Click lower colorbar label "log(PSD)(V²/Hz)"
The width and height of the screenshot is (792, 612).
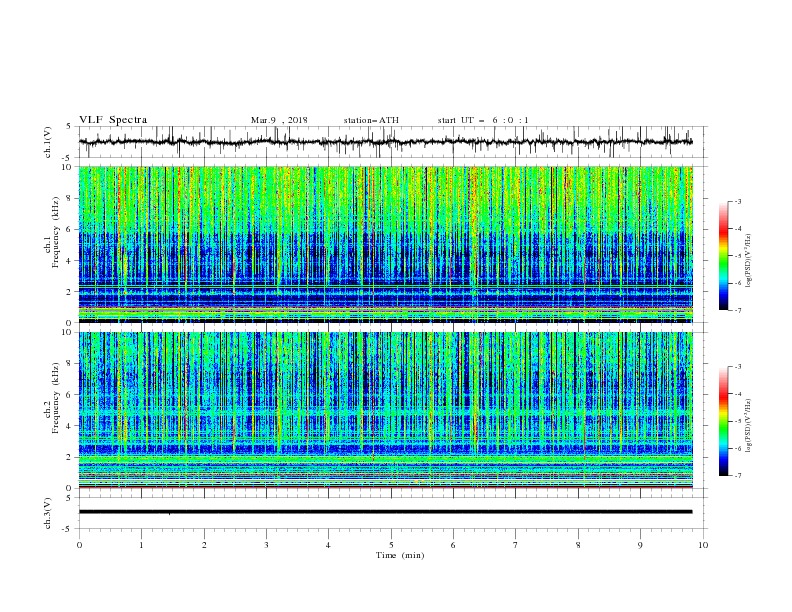tap(749, 426)
